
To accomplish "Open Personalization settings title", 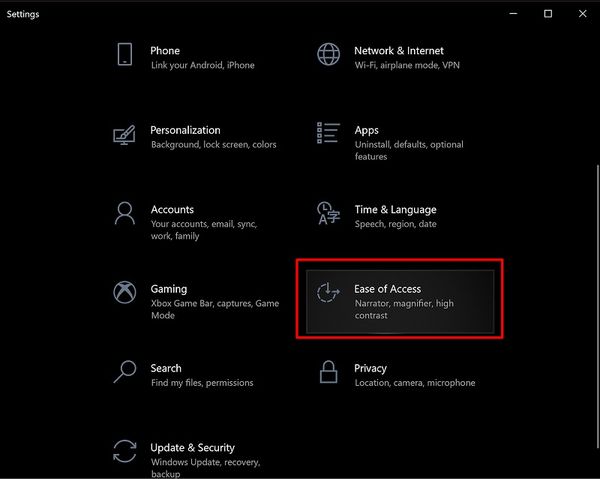I will (x=185, y=130).
